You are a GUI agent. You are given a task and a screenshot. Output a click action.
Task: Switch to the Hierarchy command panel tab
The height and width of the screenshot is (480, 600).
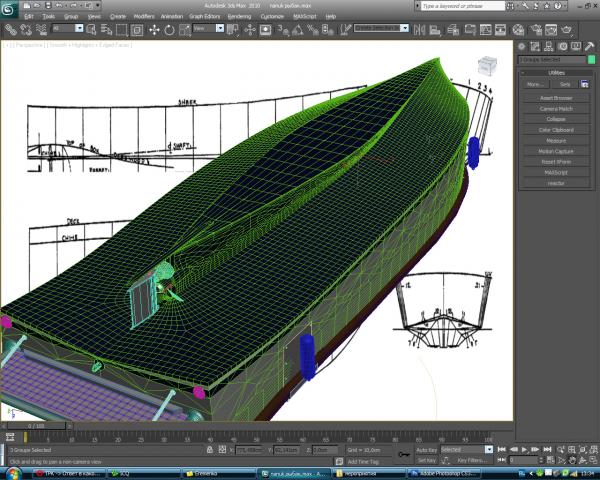coord(548,47)
